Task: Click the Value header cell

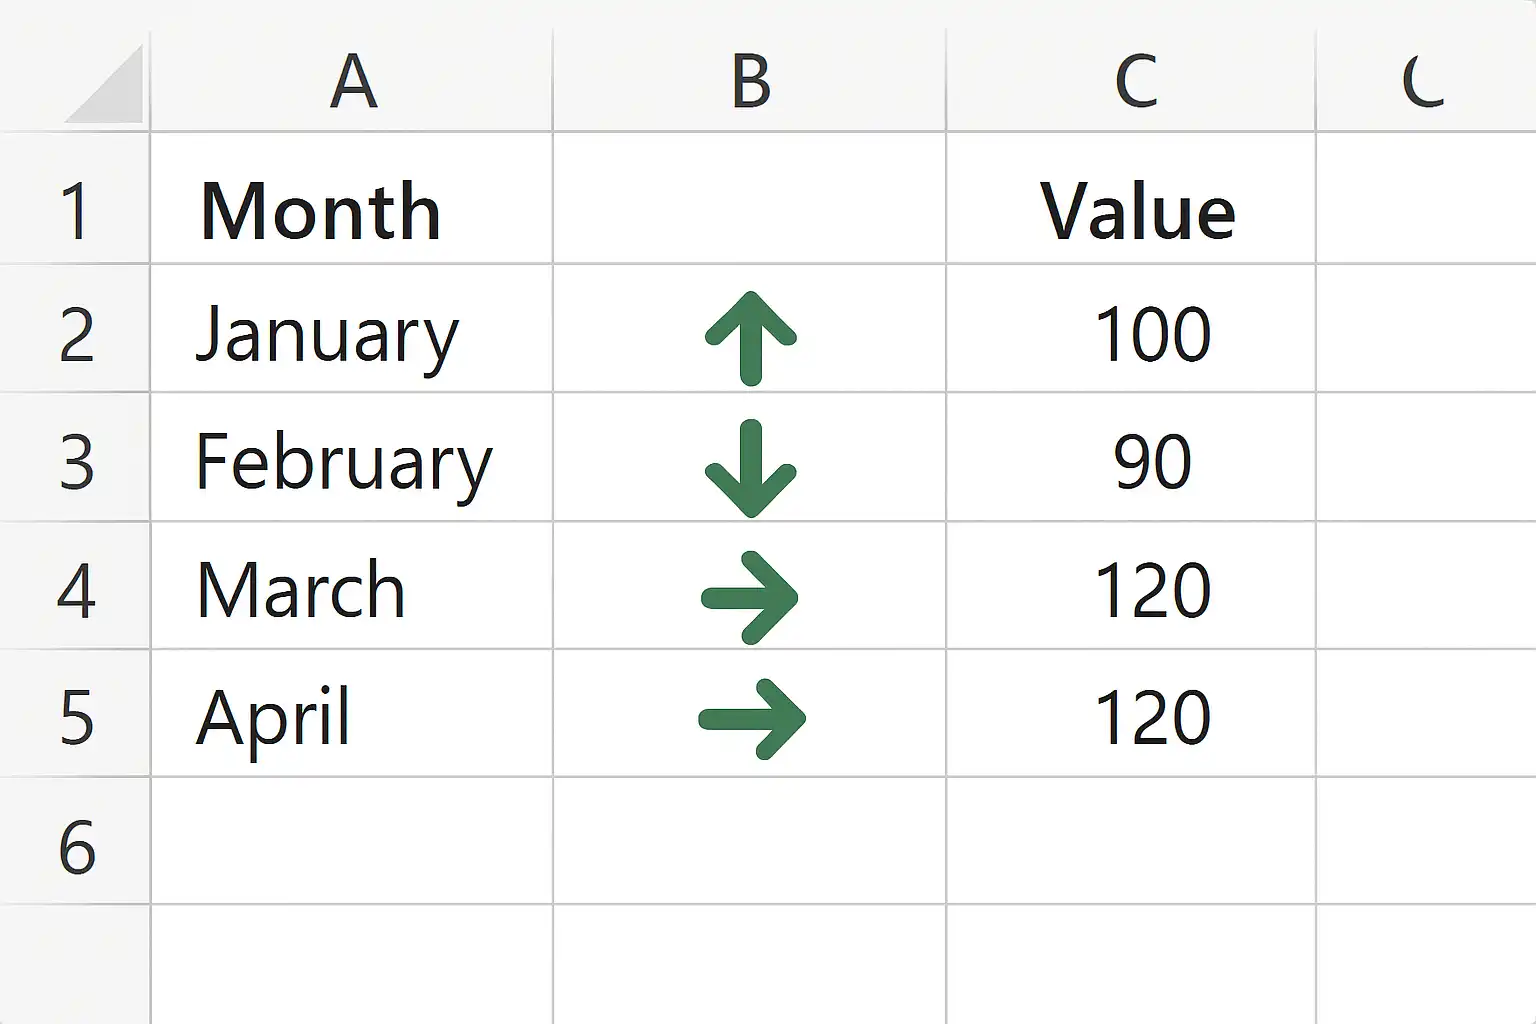Action: pyautogui.click(x=1132, y=198)
